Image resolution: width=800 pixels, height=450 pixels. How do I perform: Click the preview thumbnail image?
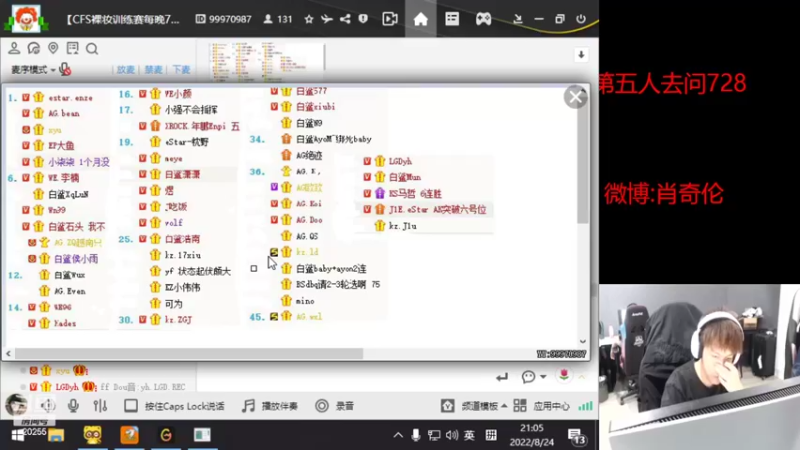(265, 61)
